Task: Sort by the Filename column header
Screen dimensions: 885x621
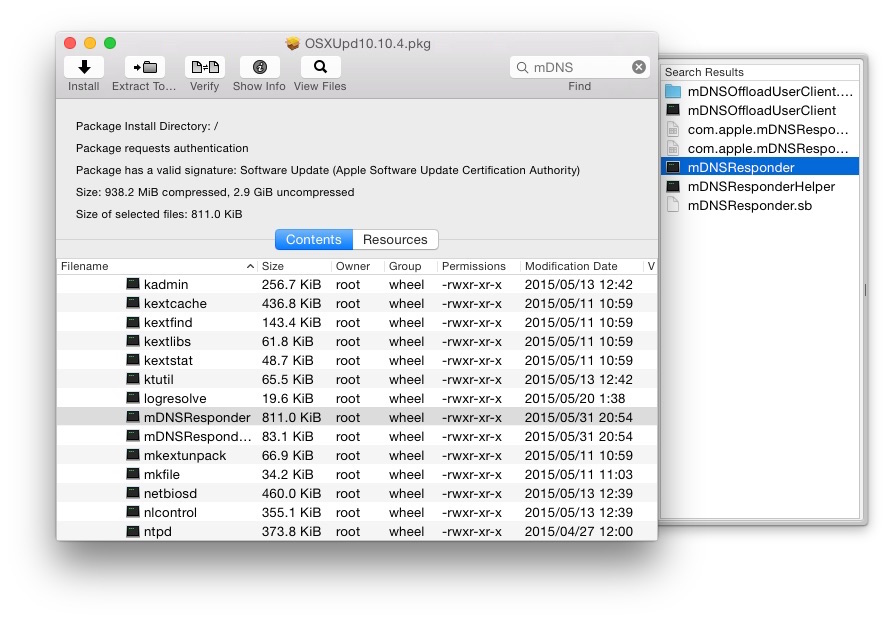Action: coord(157,266)
